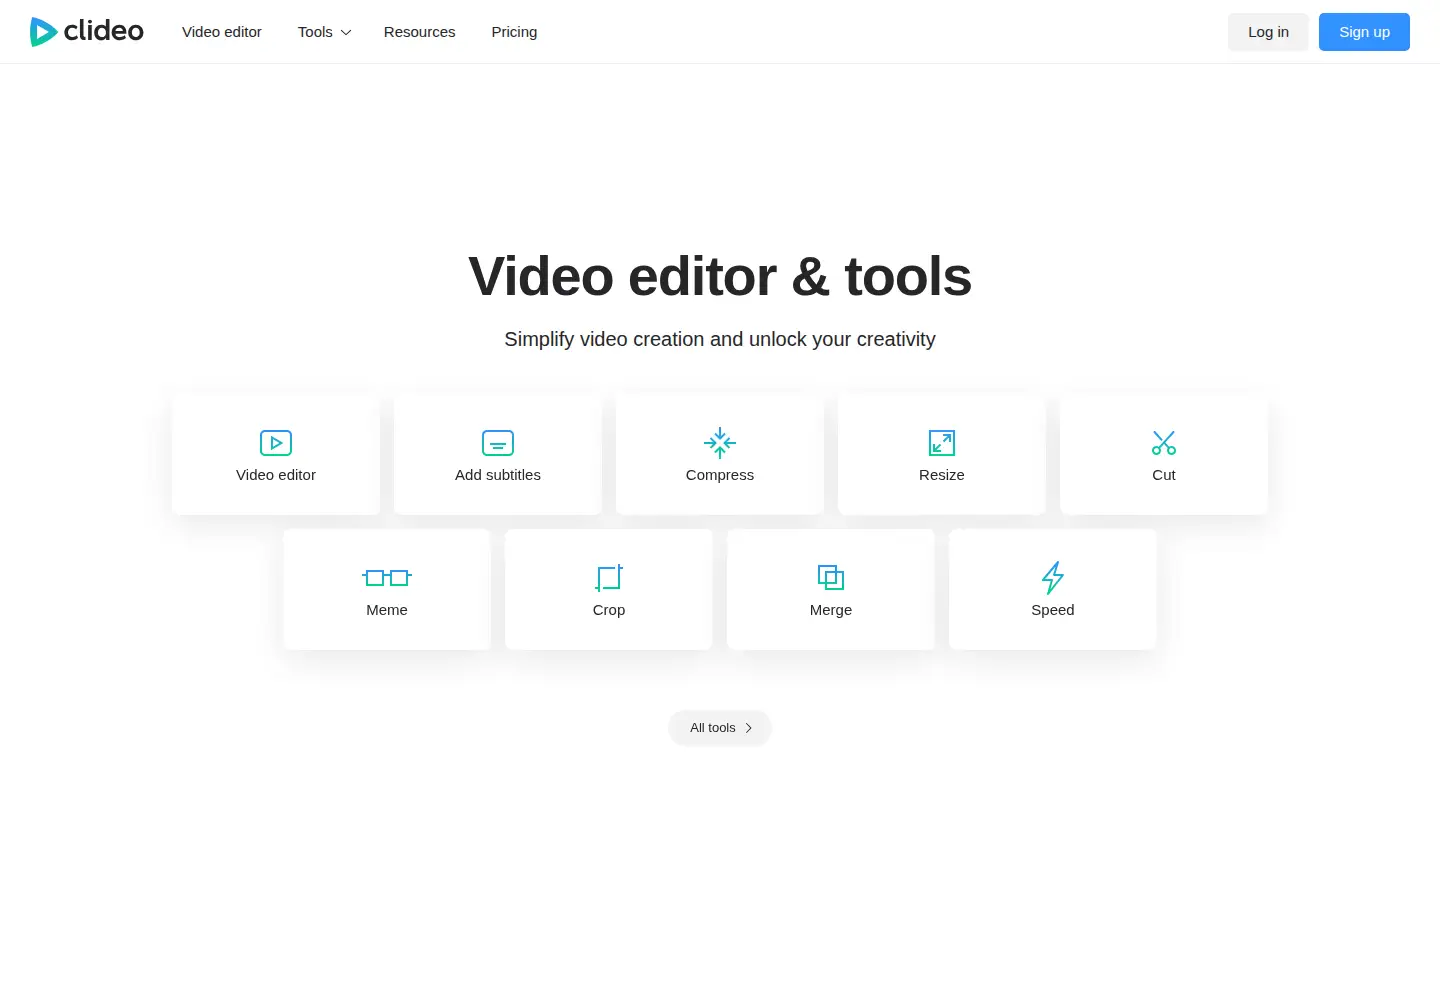Open the All tools button
Screen dimensions: 1440x1000
pyautogui.click(x=720, y=728)
